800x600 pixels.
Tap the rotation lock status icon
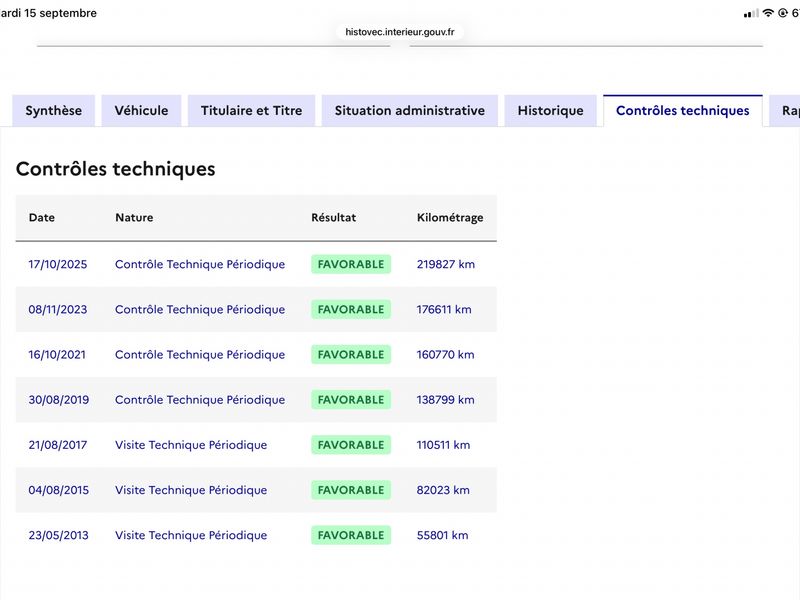[x=783, y=13]
